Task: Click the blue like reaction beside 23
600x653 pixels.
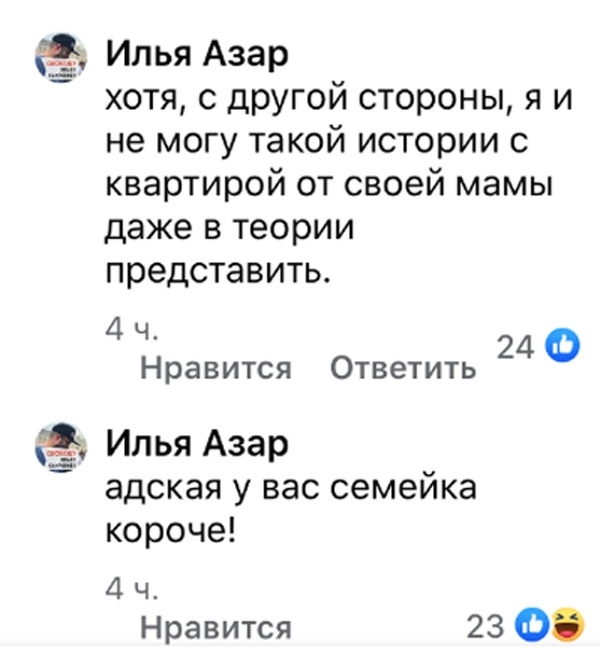Action: (x=528, y=627)
